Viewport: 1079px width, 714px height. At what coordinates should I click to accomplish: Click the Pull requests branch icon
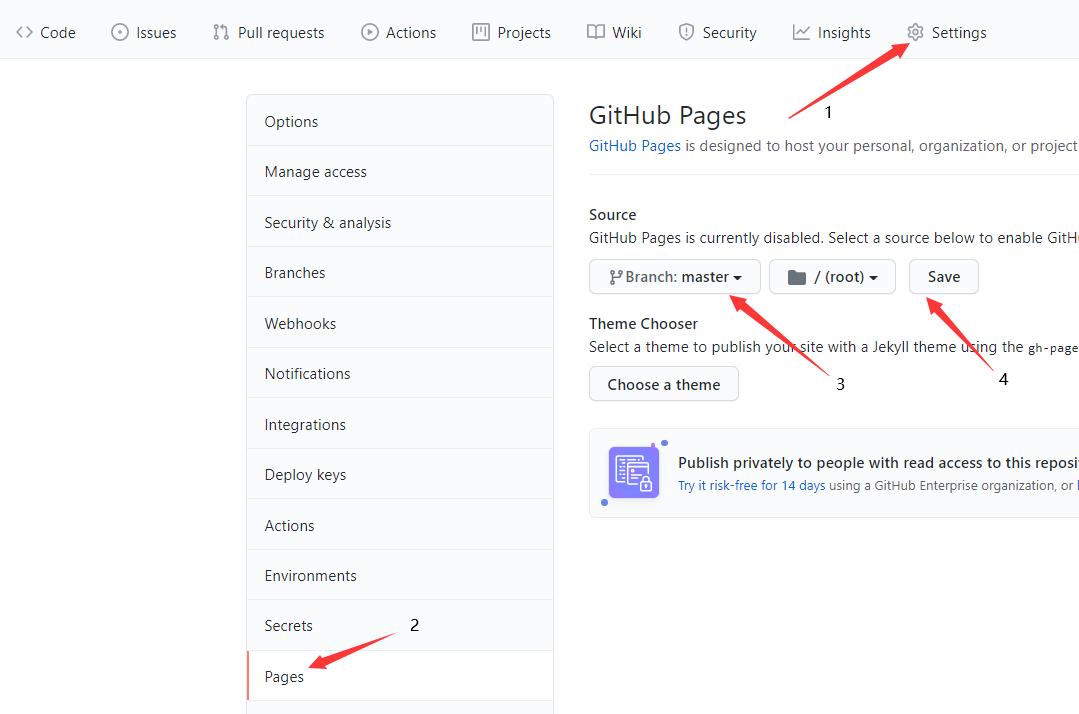(x=221, y=32)
